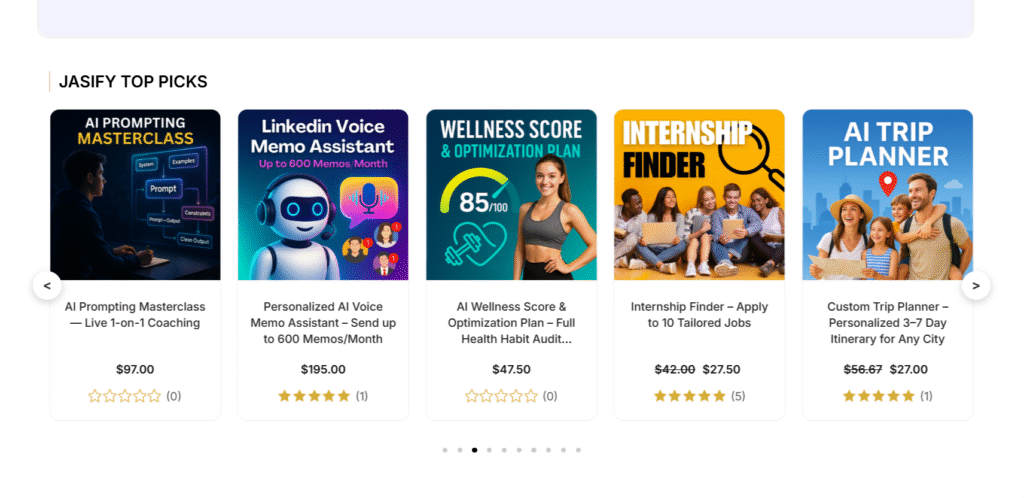The image size is (1024, 498).
Task: Go to the last carousel pagination dot
Action: (578, 450)
